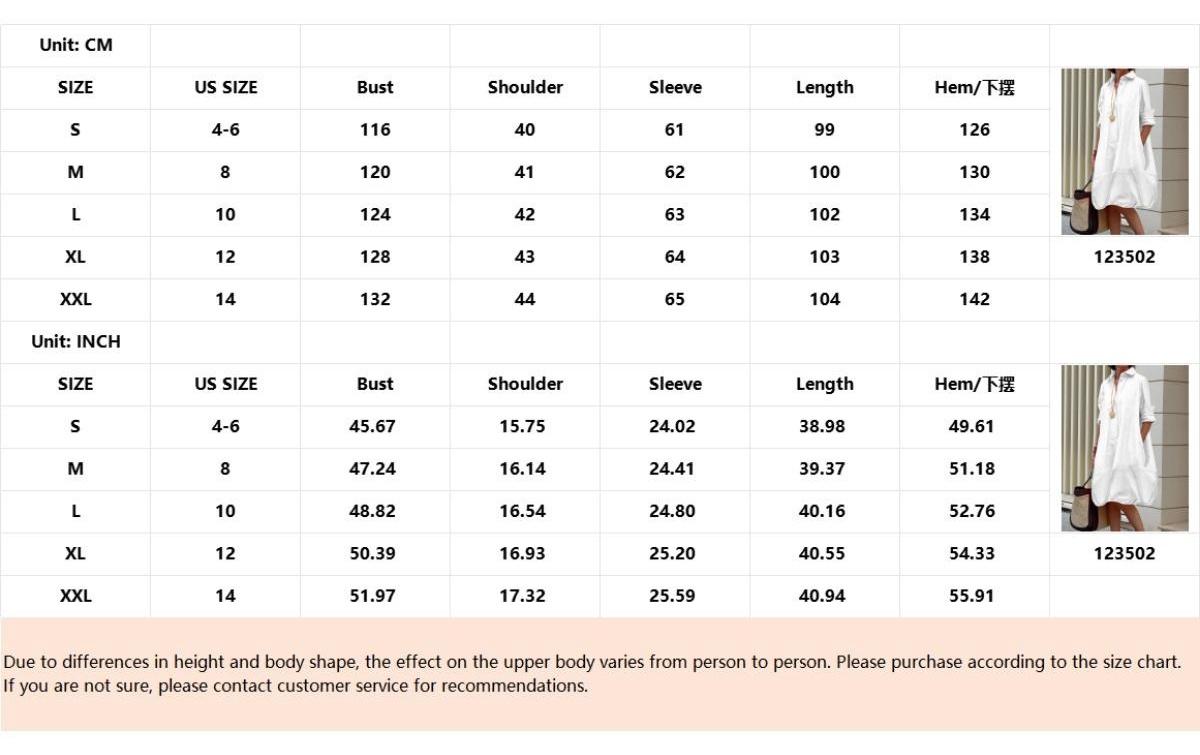Click the CM table Shoulder column header
Image resolution: width=1200 pixels, height=755 pixels.
click(525, 87)
